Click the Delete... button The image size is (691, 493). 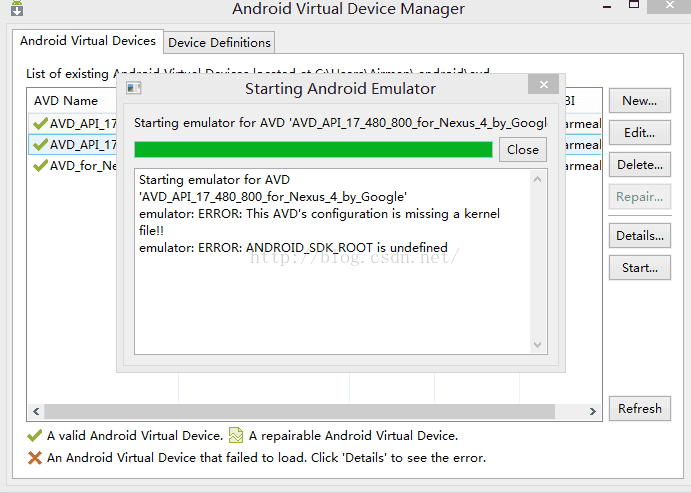pyautogui.click(x=639, y=165)
